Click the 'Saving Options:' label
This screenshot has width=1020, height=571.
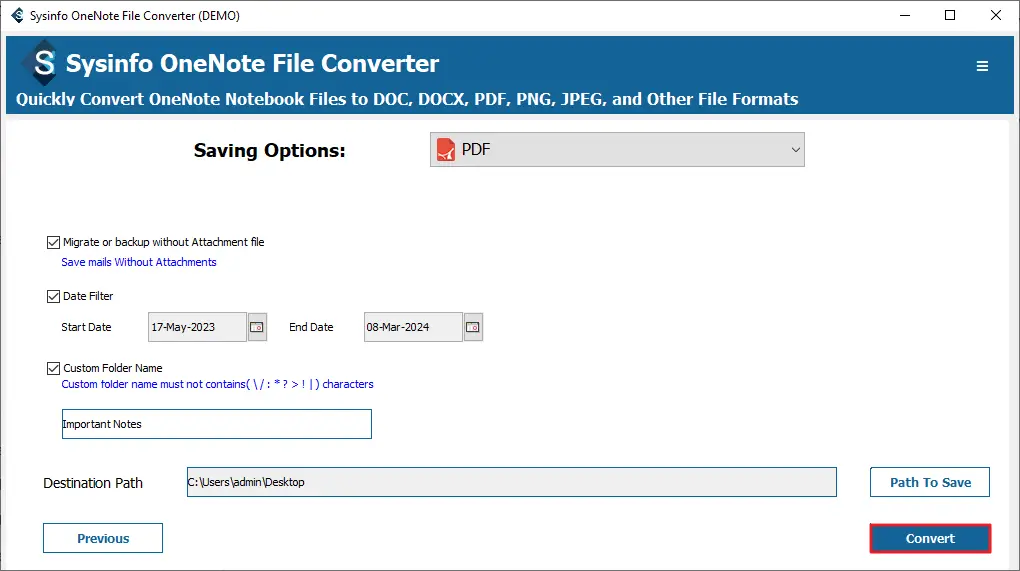click(269, 151)
